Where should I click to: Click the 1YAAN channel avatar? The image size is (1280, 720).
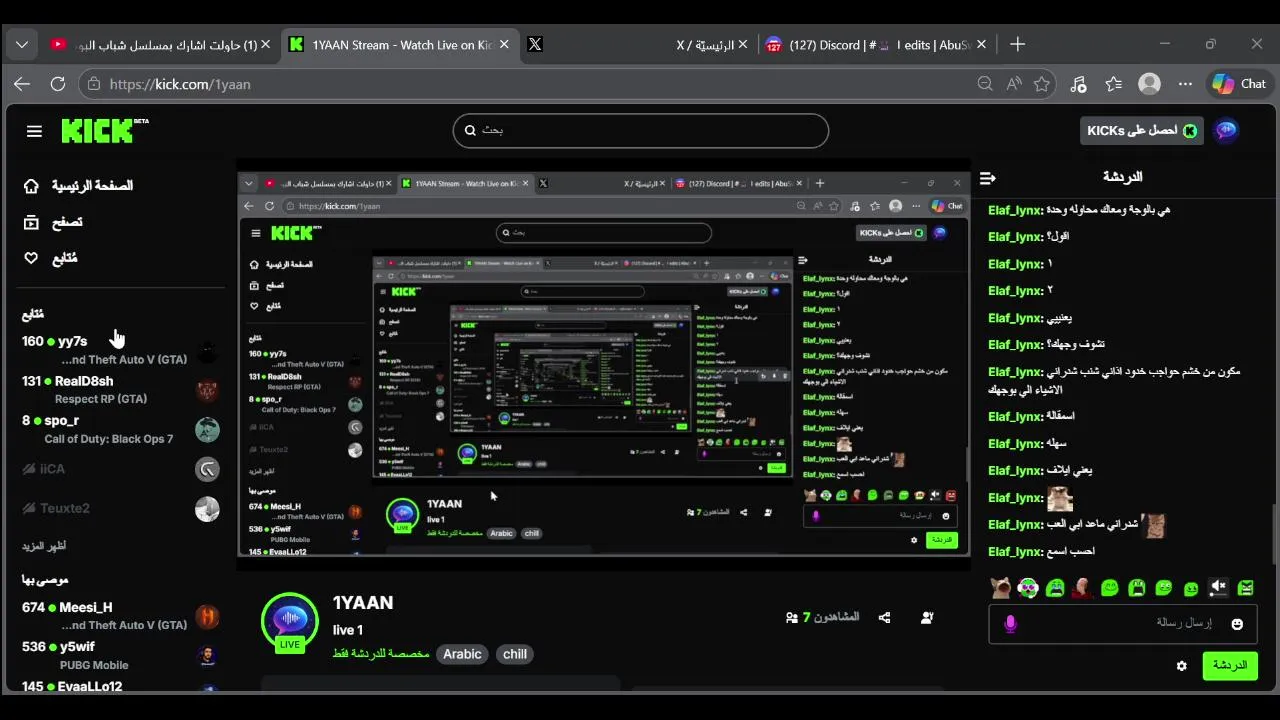click(290, 620)
